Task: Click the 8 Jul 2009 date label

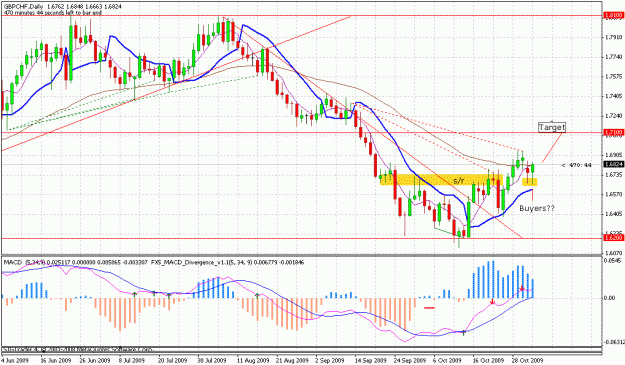Action: pos(132,361)
